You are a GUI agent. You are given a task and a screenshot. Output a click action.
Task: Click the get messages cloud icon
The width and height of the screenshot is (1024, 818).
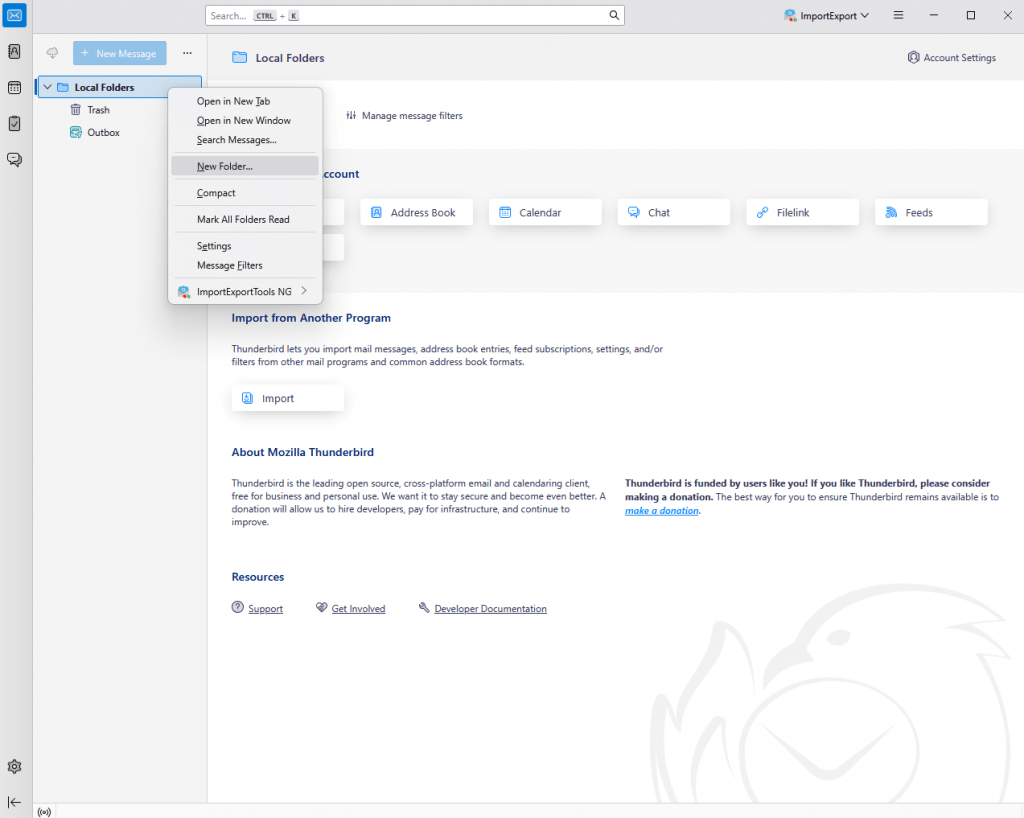pos(52,53)
